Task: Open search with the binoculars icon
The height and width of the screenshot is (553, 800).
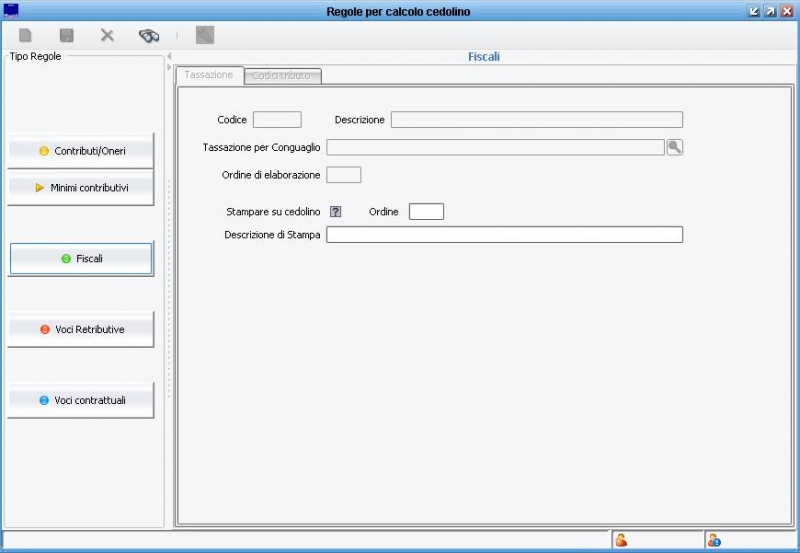Action: click(x=149, y=35)
